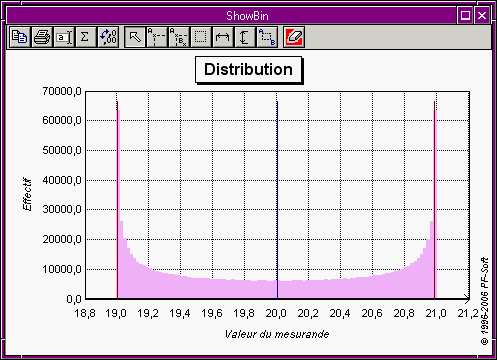
Task: Click the Valeur du mesurande axis label
Action: pos(277,334)
